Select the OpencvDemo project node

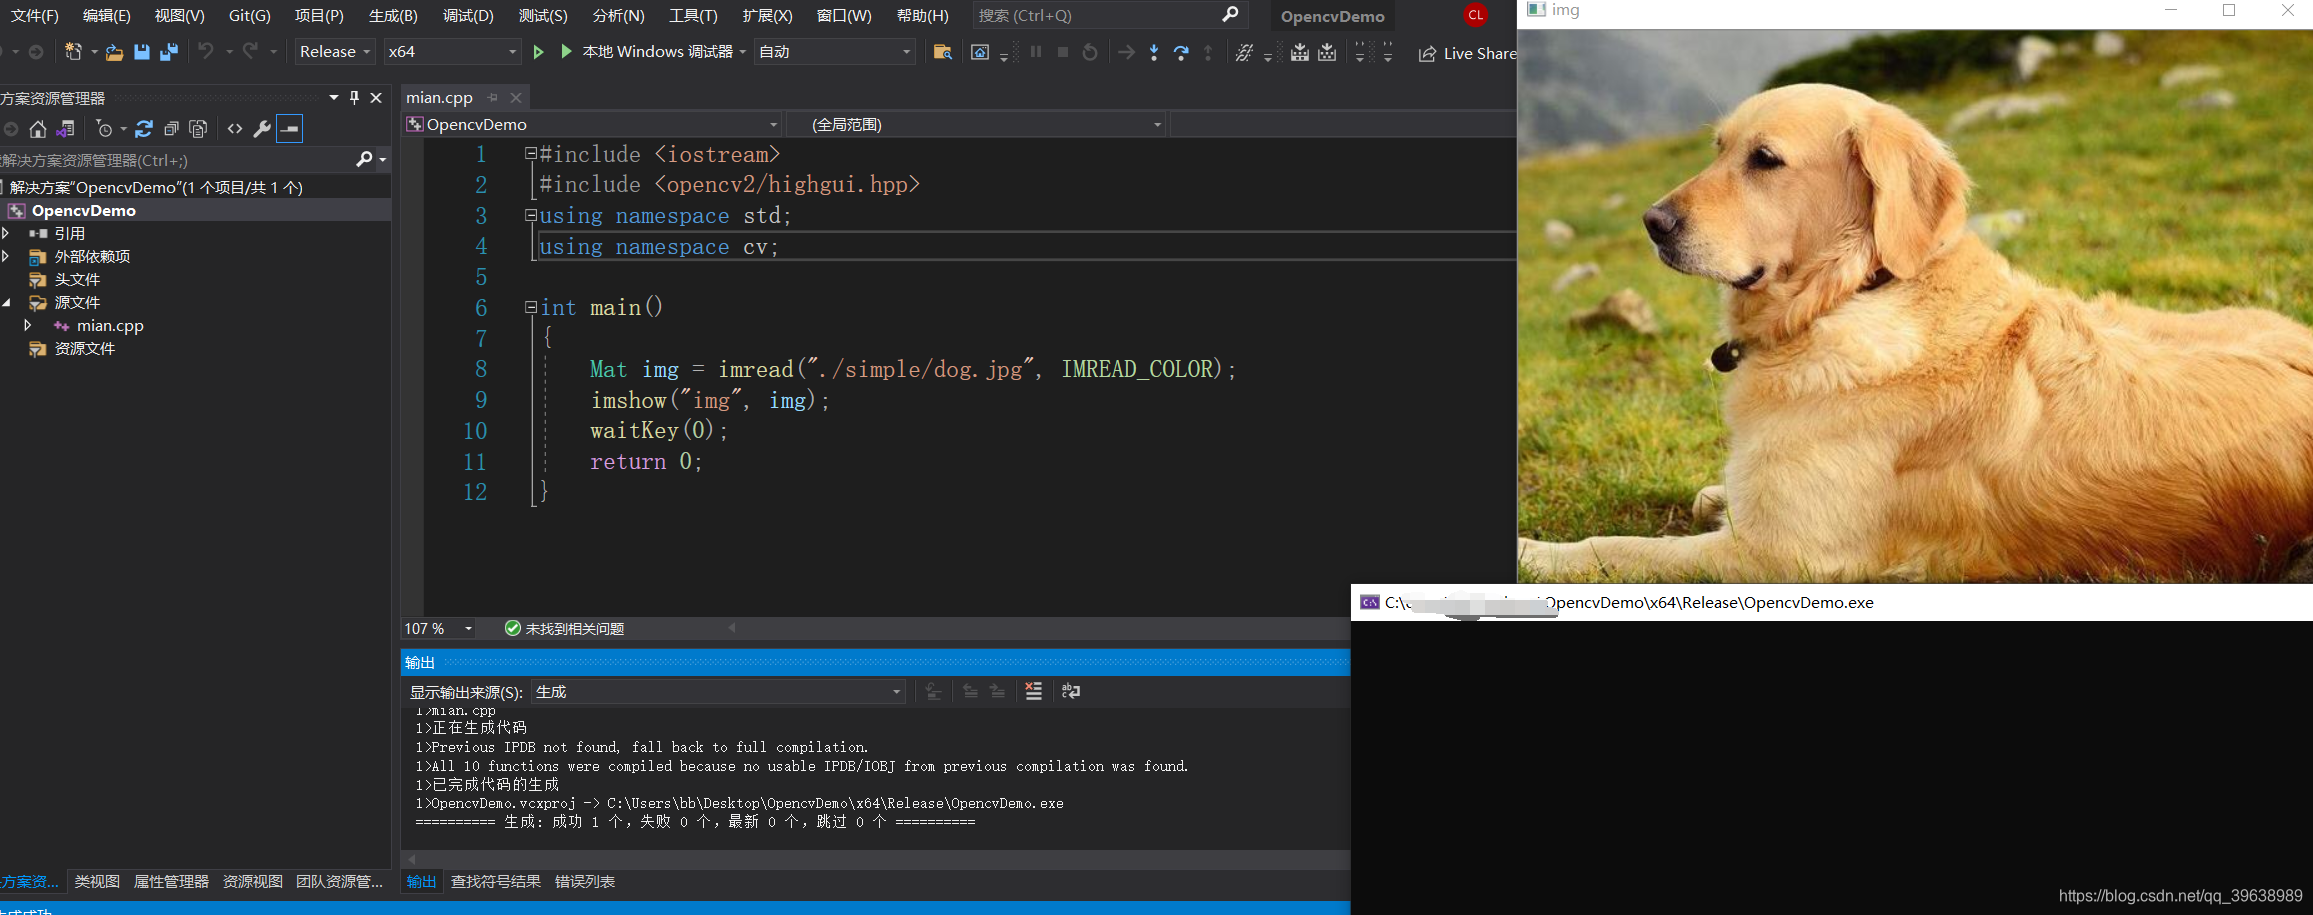click(x=83, y=210)
